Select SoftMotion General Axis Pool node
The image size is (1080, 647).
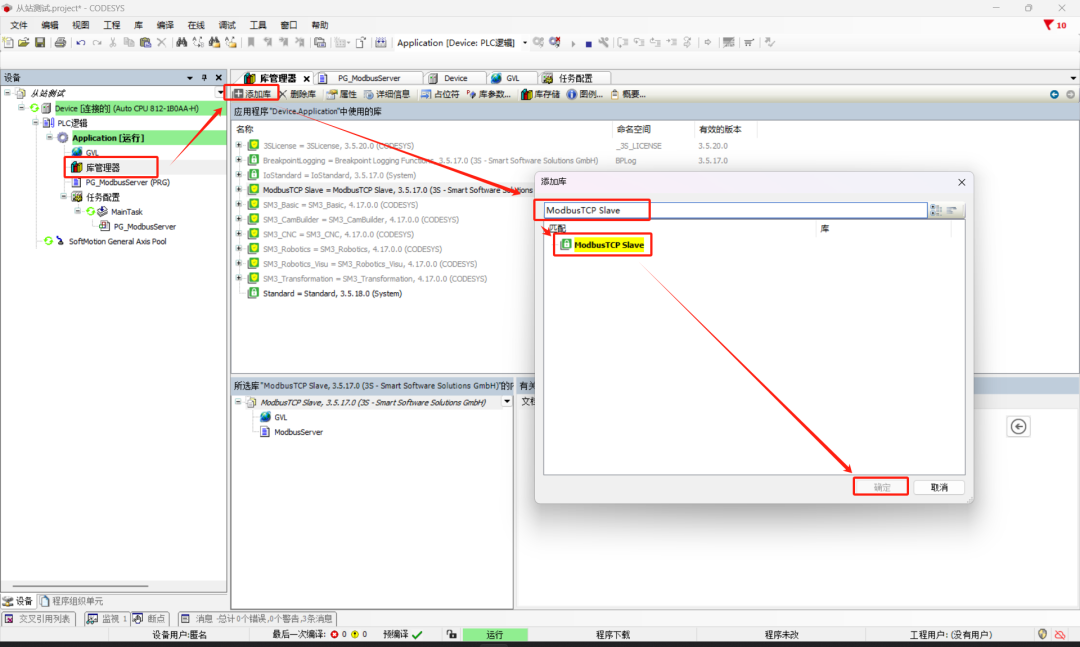pyautogui.click(x=117, y=241)
